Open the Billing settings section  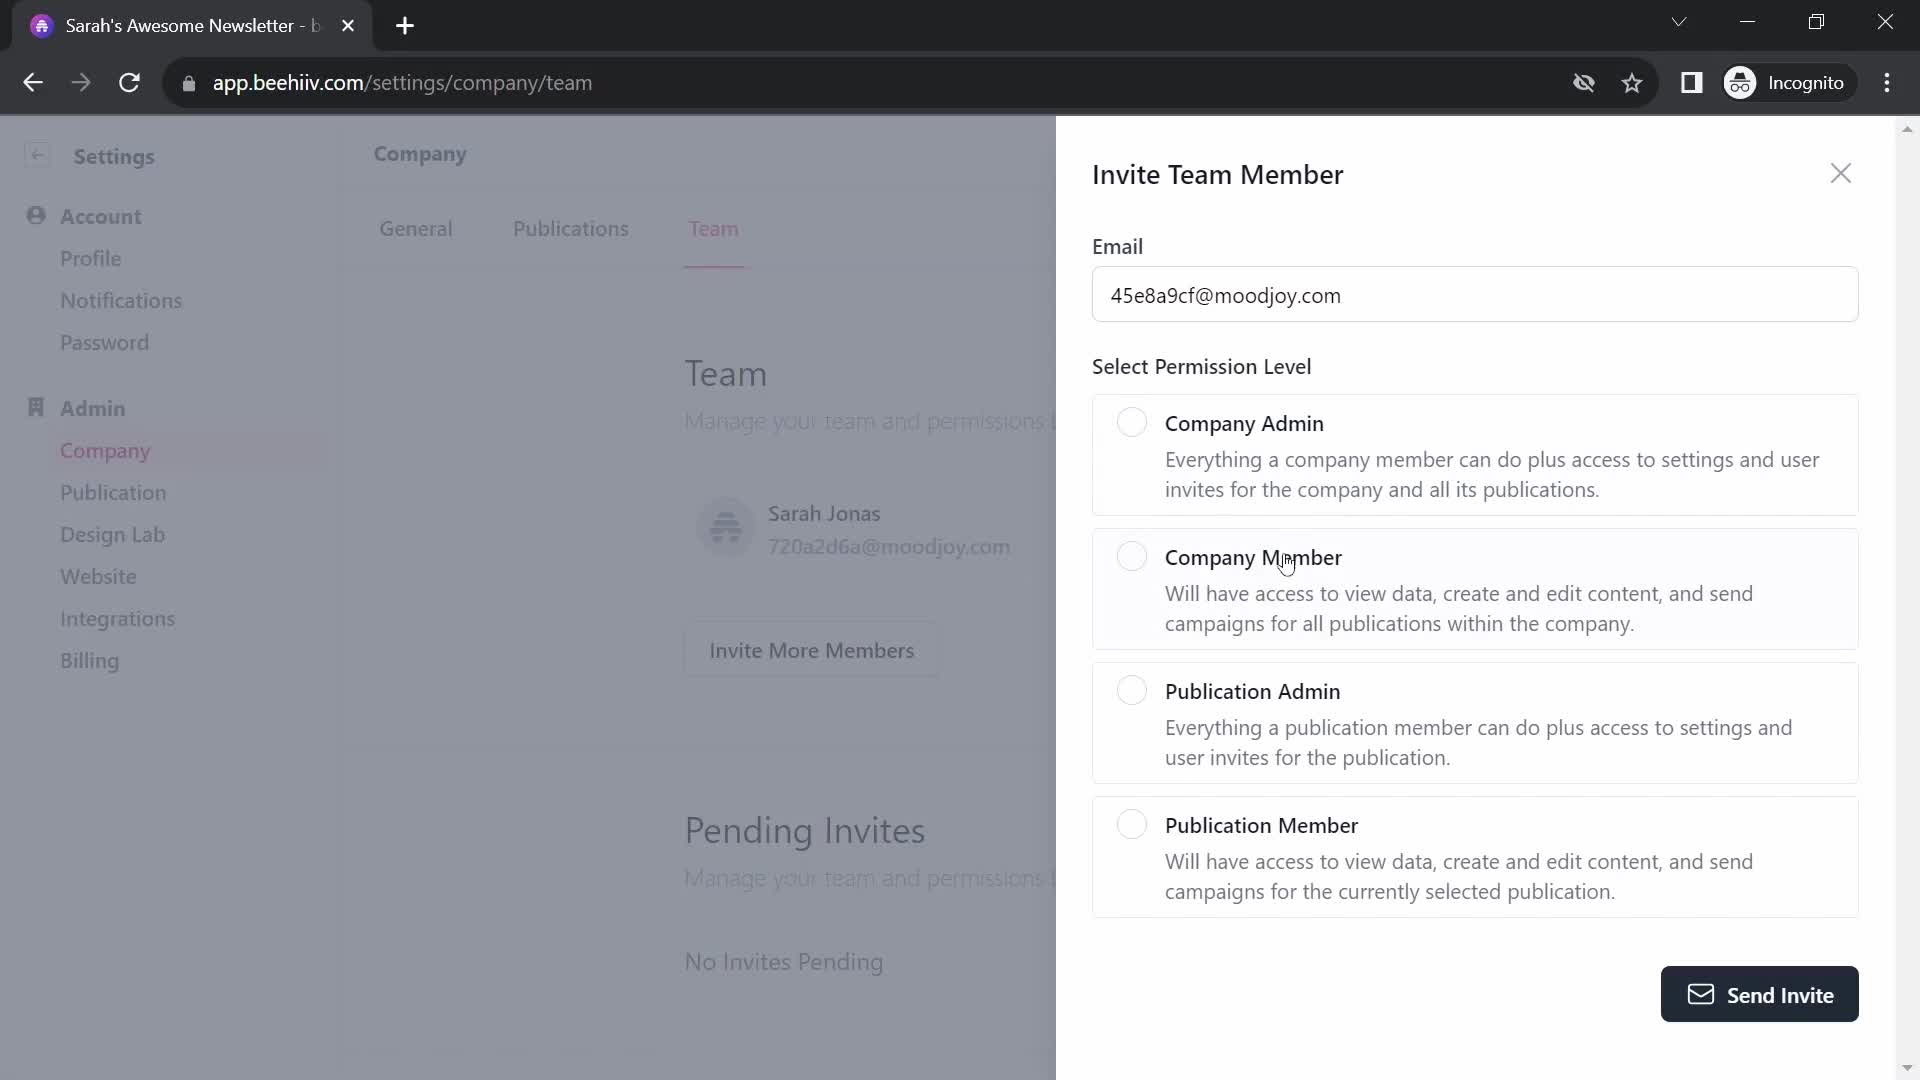(x=90, y=661)
